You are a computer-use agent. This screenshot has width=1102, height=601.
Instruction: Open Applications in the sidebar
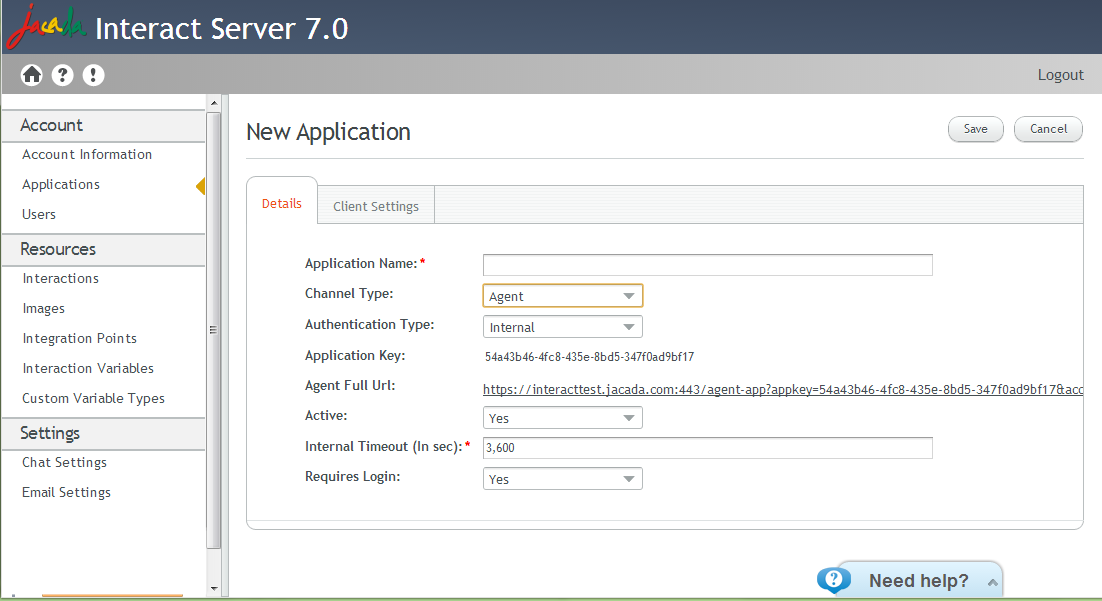(x=61, y=184)
